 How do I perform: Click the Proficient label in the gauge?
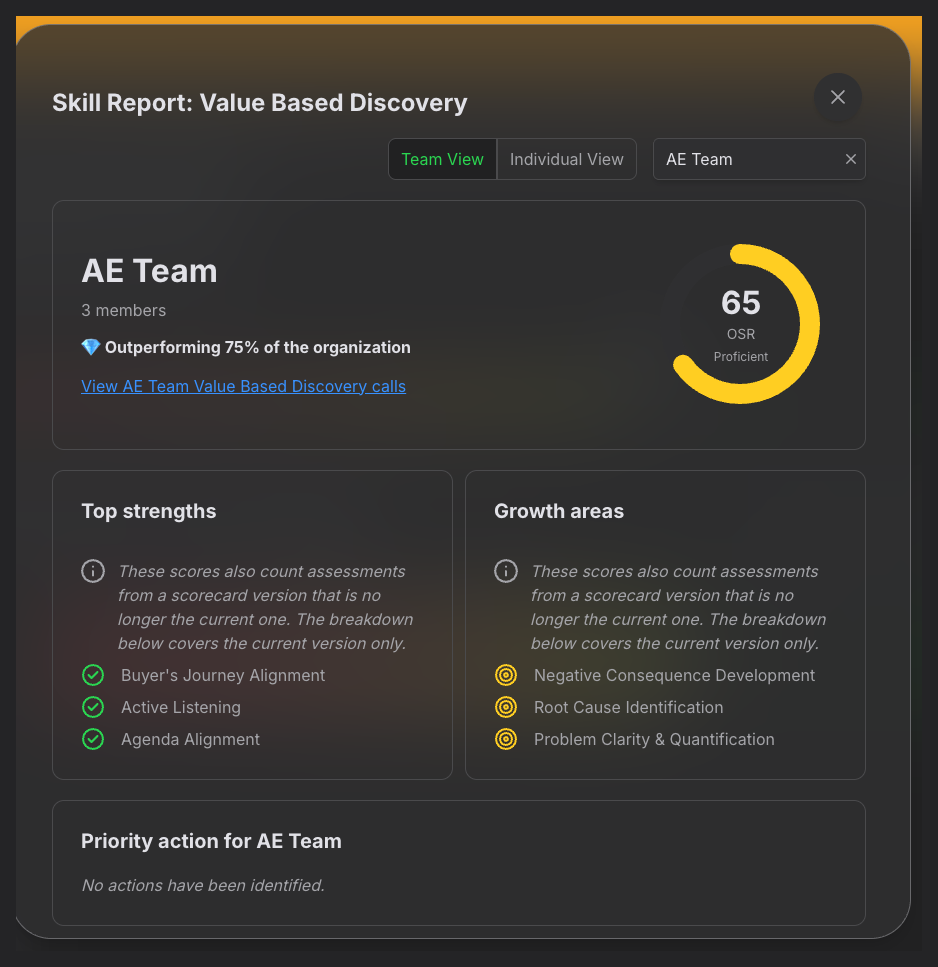[740, 356]
